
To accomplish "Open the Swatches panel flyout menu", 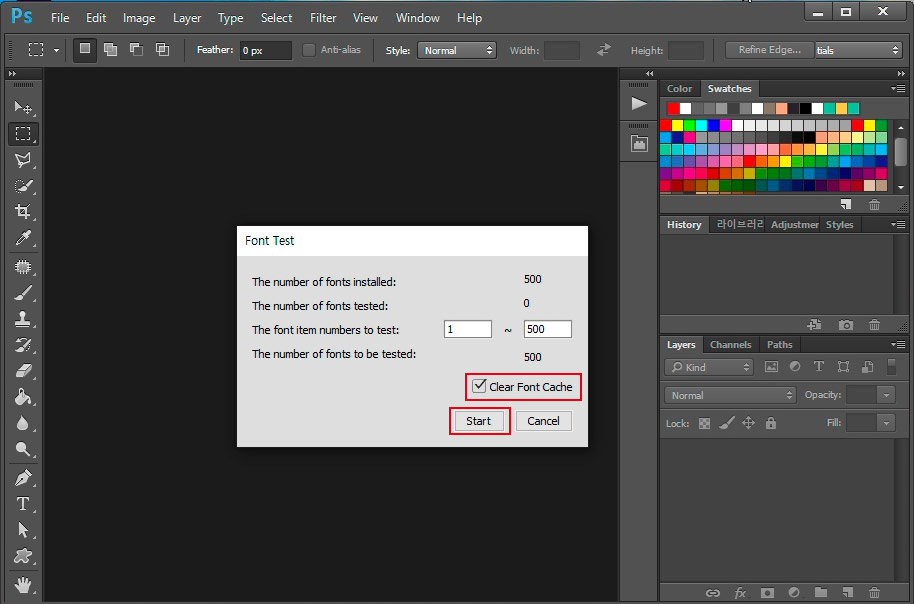I will (898, 89).
